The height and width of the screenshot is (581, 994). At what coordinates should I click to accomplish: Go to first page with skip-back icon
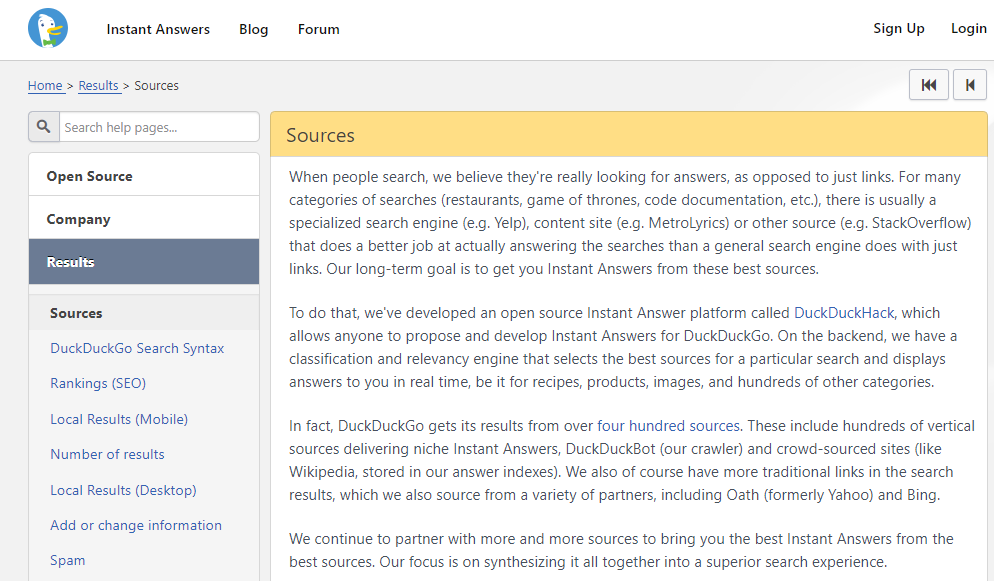pyautogui.click(x=929, y=85)
